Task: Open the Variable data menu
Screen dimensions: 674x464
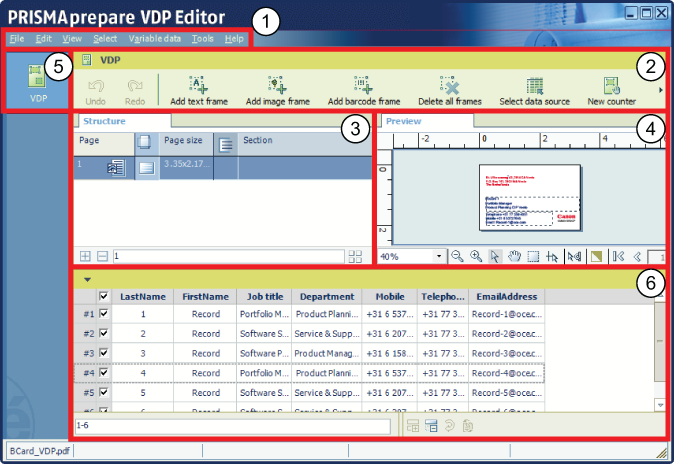Action: [x=153, y=38]
